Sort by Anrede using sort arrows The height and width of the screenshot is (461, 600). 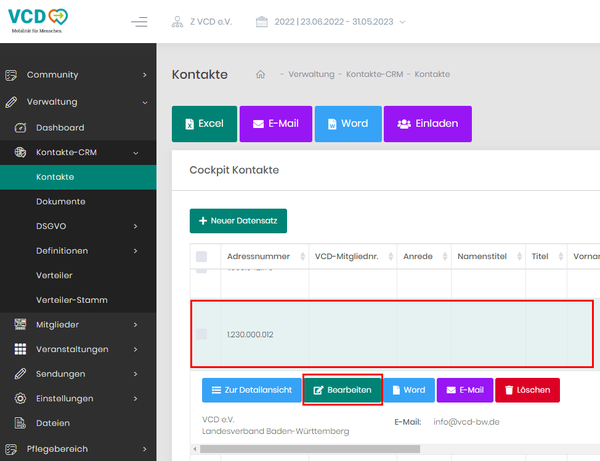point(445,256)
